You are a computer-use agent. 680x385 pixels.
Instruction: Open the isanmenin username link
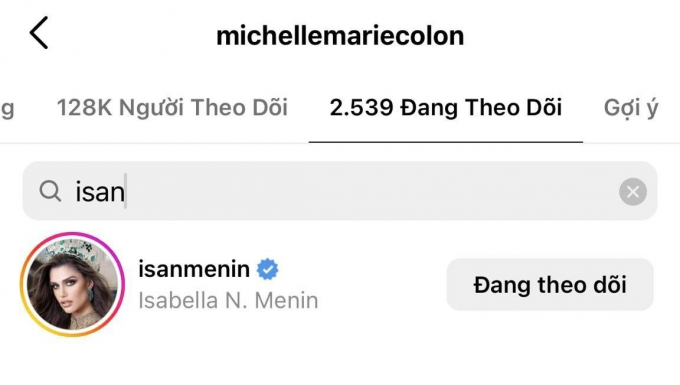coord(194,269)
